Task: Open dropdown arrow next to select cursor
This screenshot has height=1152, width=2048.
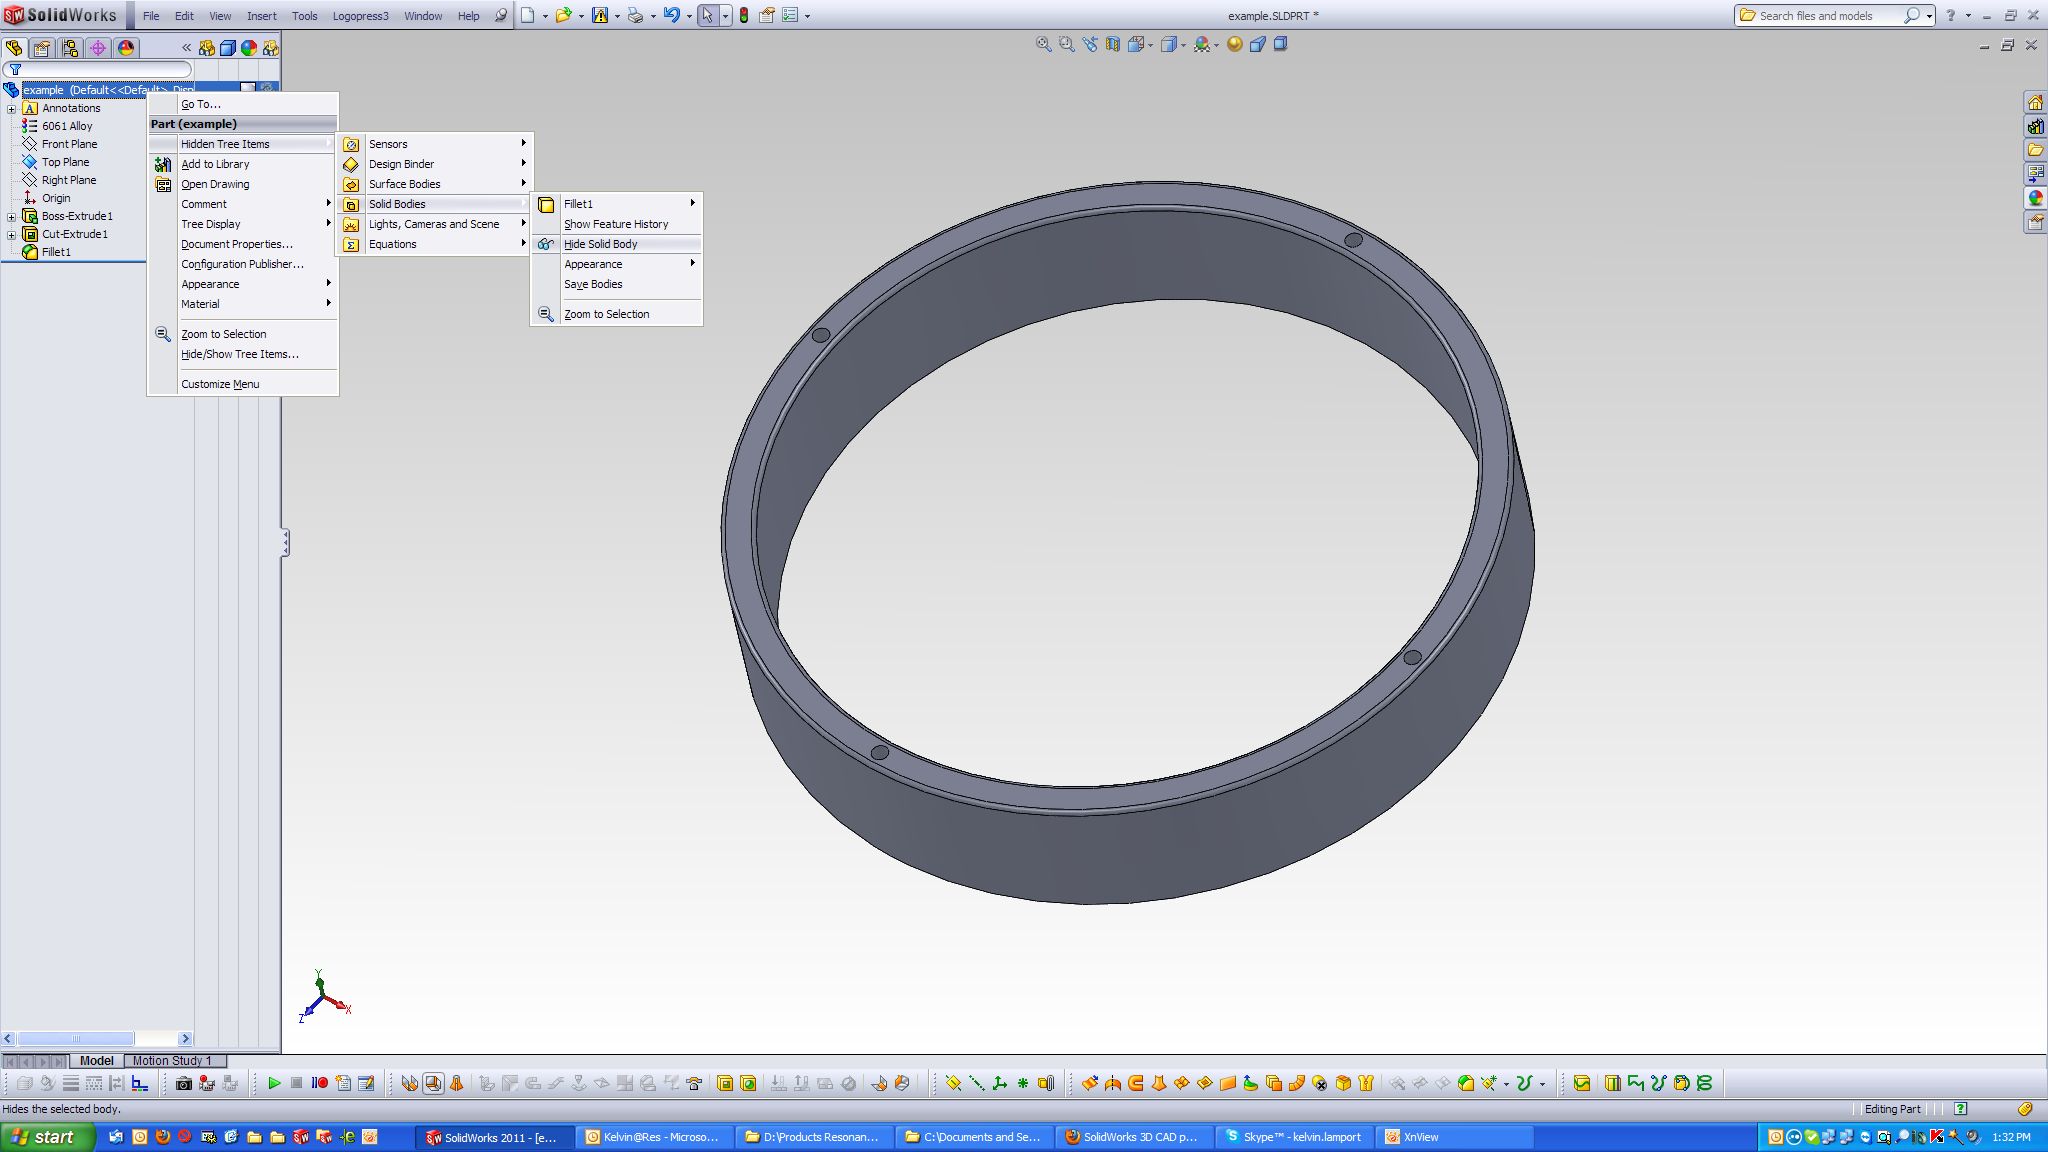Action: [725, 16]
